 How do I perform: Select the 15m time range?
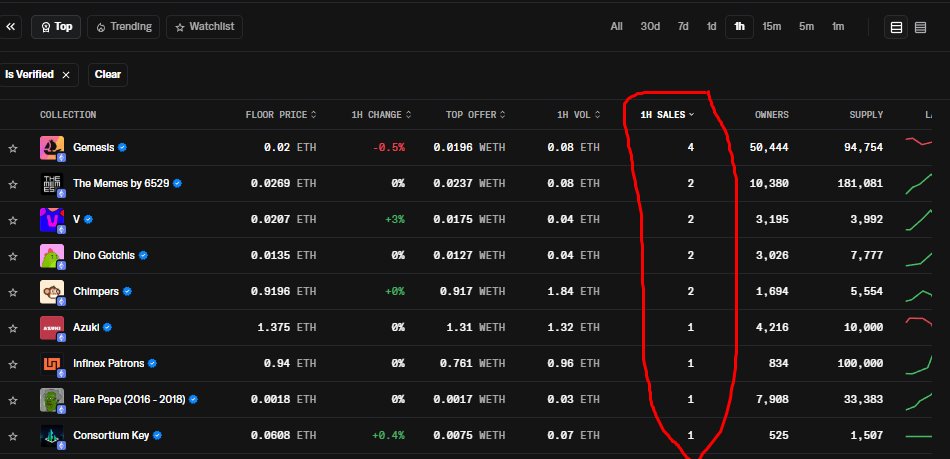[x=771, y=27]
